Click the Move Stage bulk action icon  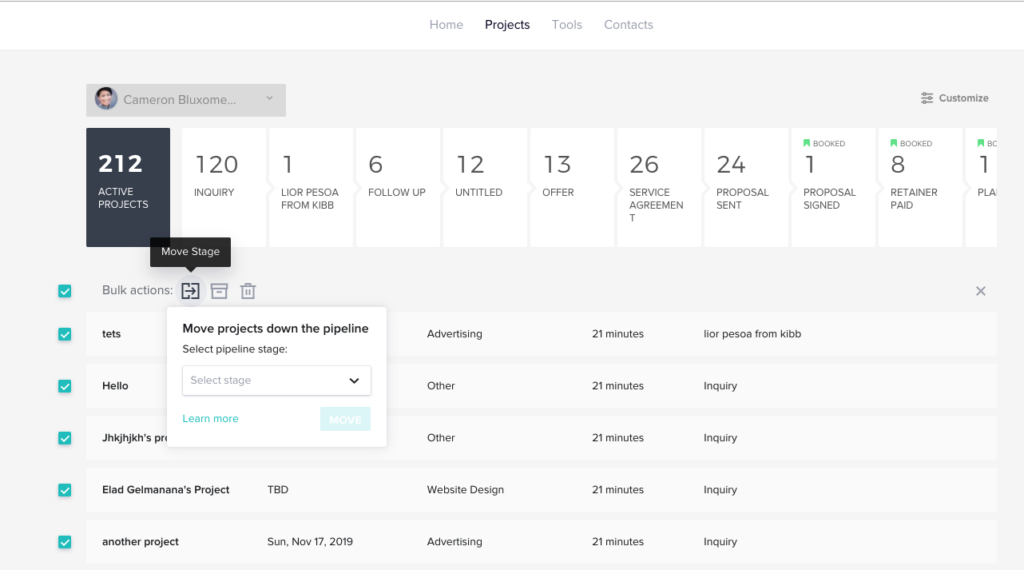pos(190,291)
